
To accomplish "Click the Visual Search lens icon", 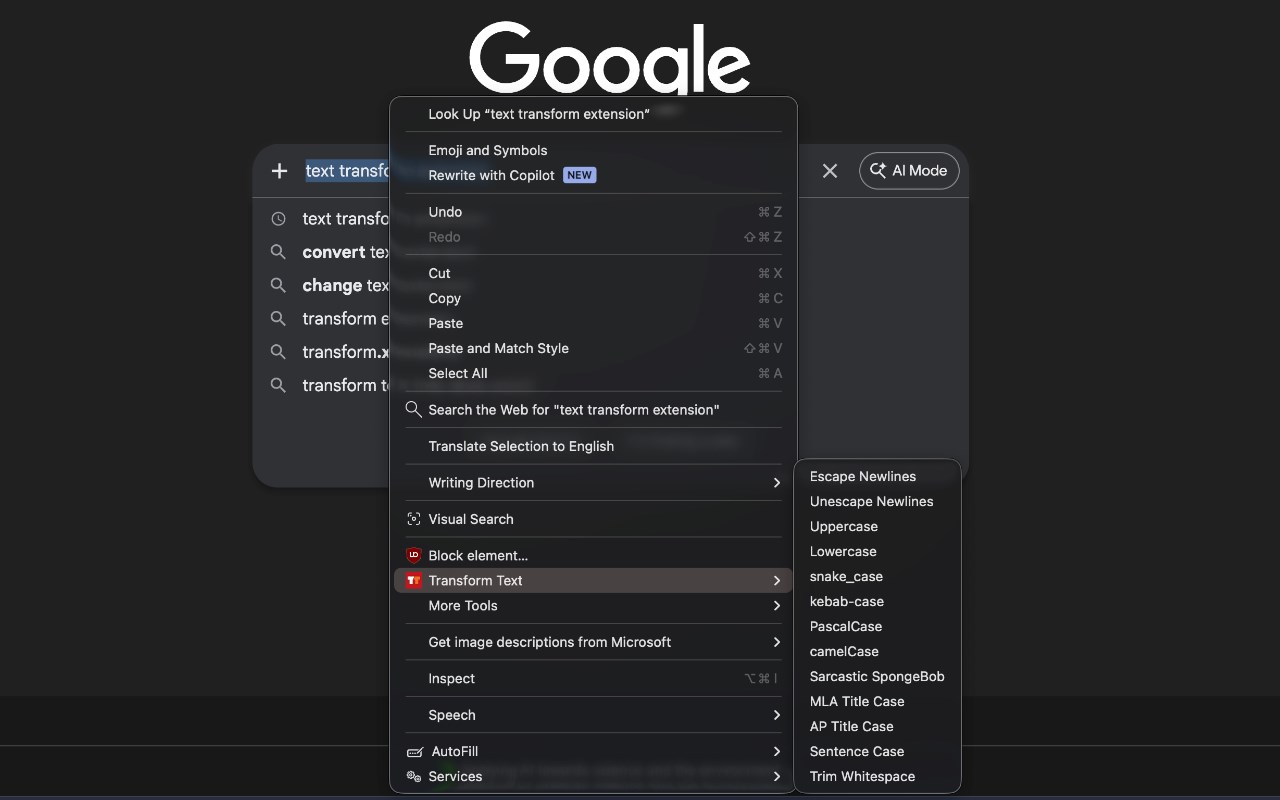I will tap(414, 519).
